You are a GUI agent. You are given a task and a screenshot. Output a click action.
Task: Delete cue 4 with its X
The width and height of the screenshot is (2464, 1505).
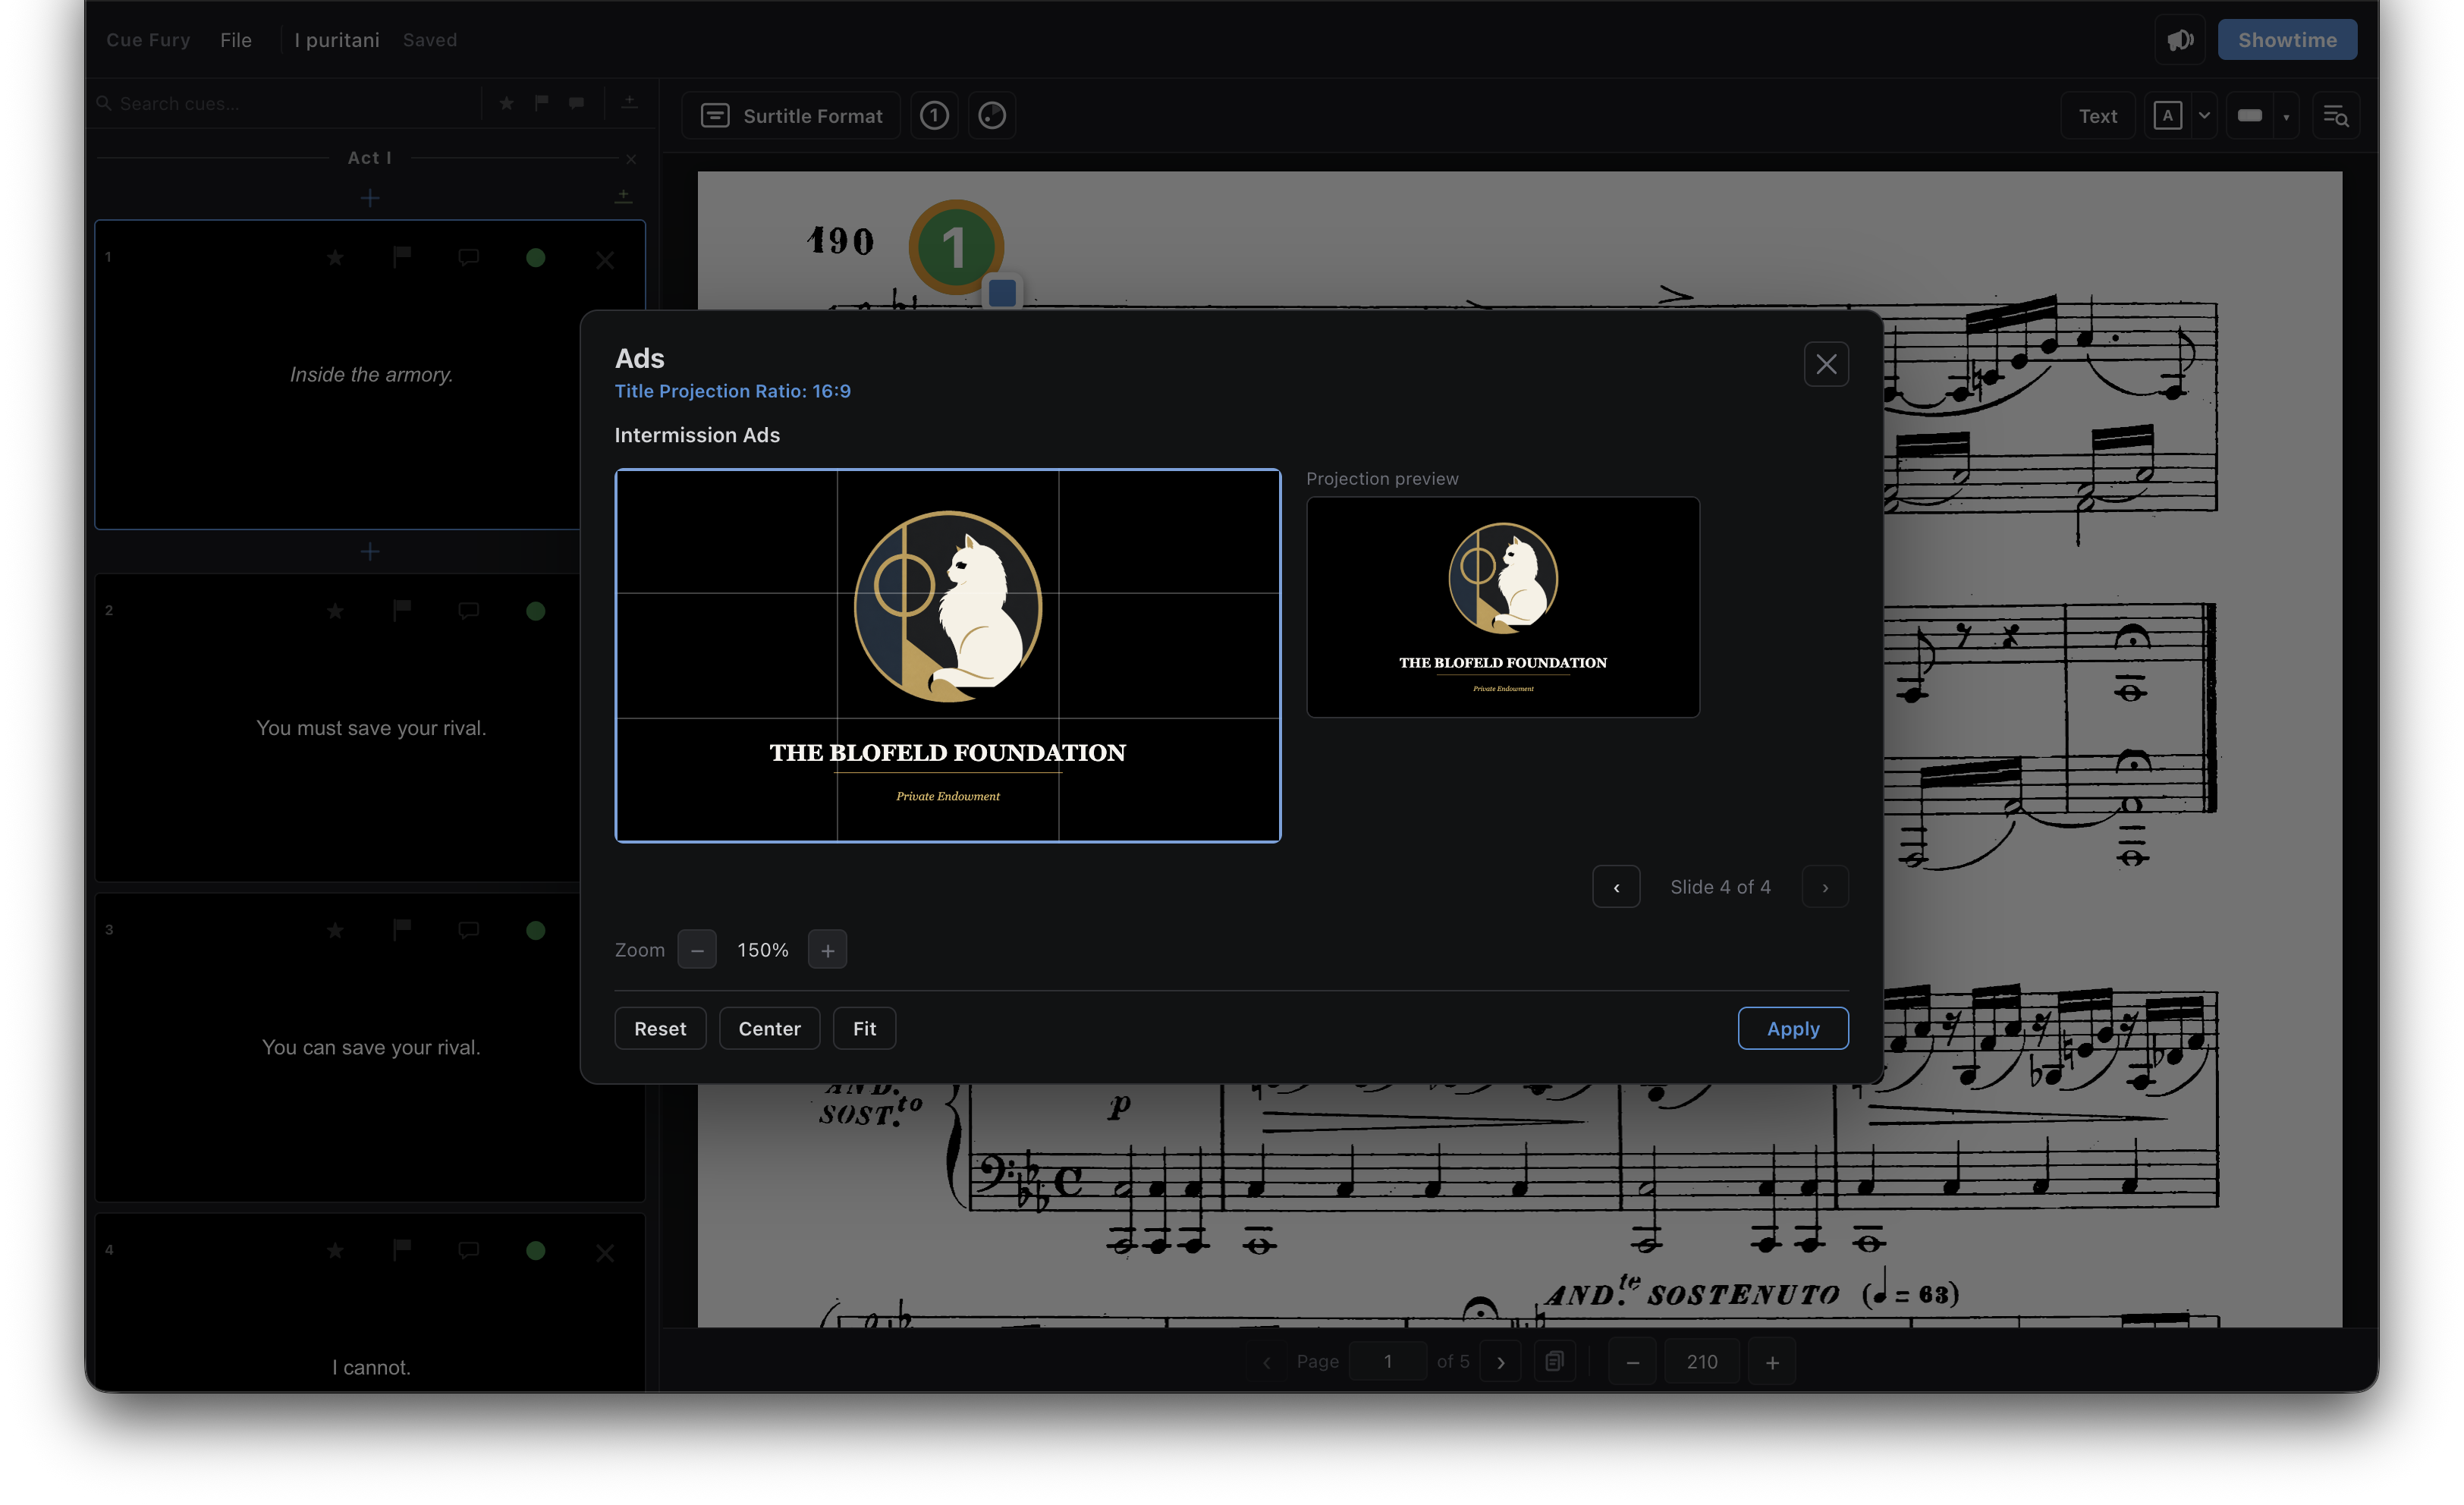pyautogui.click(x=605, y=1252)
